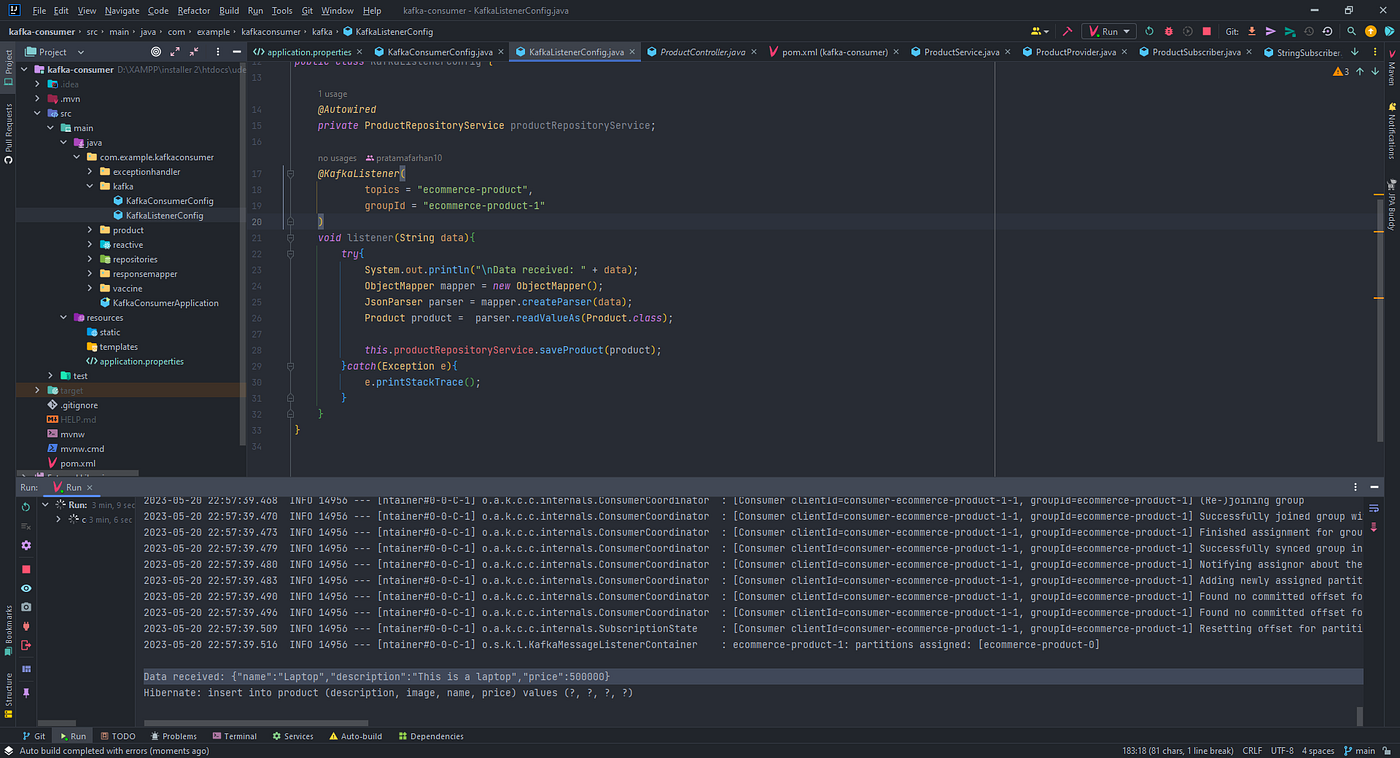Toggle the Pull Requests side tab
Image resolution: width=1400 pixels, height=758 pixels.
[x=8, y=133]
